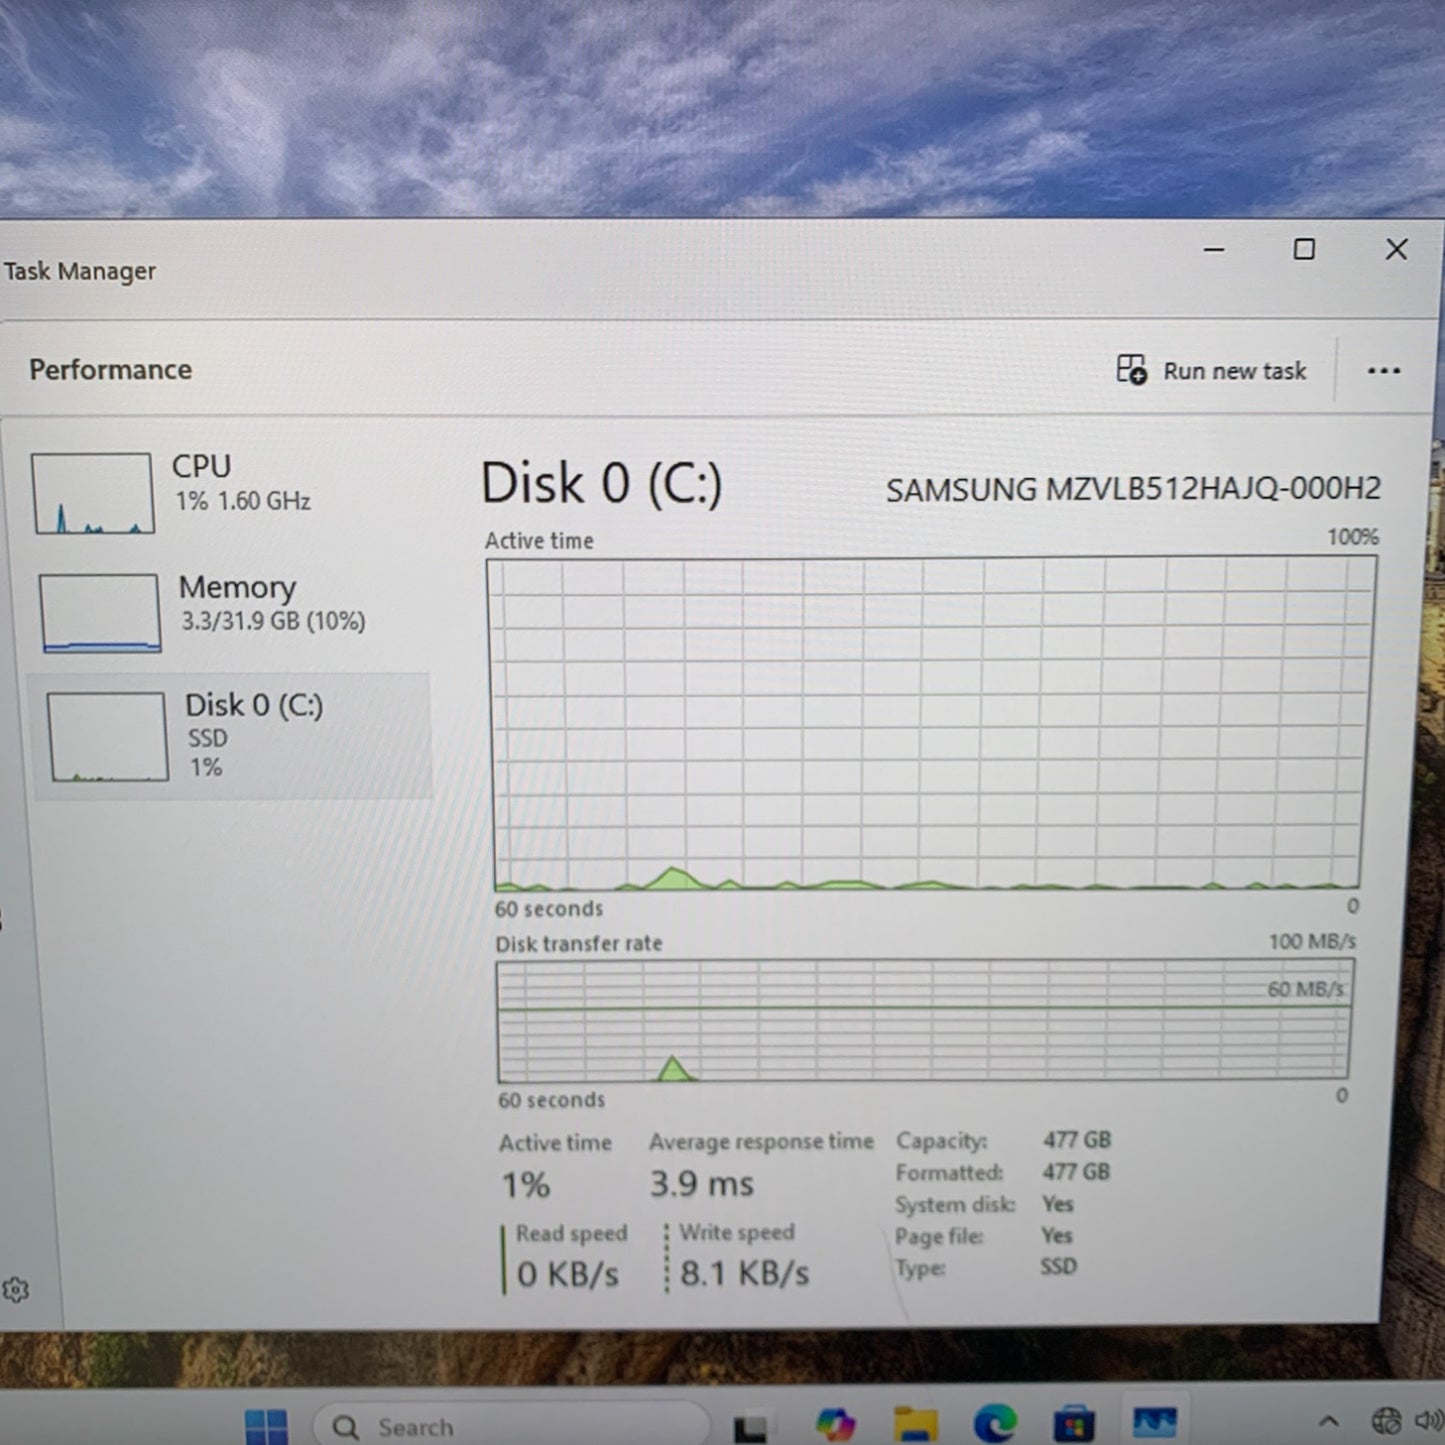Select the CPU performance graph thumbnail

pos(92,493)
